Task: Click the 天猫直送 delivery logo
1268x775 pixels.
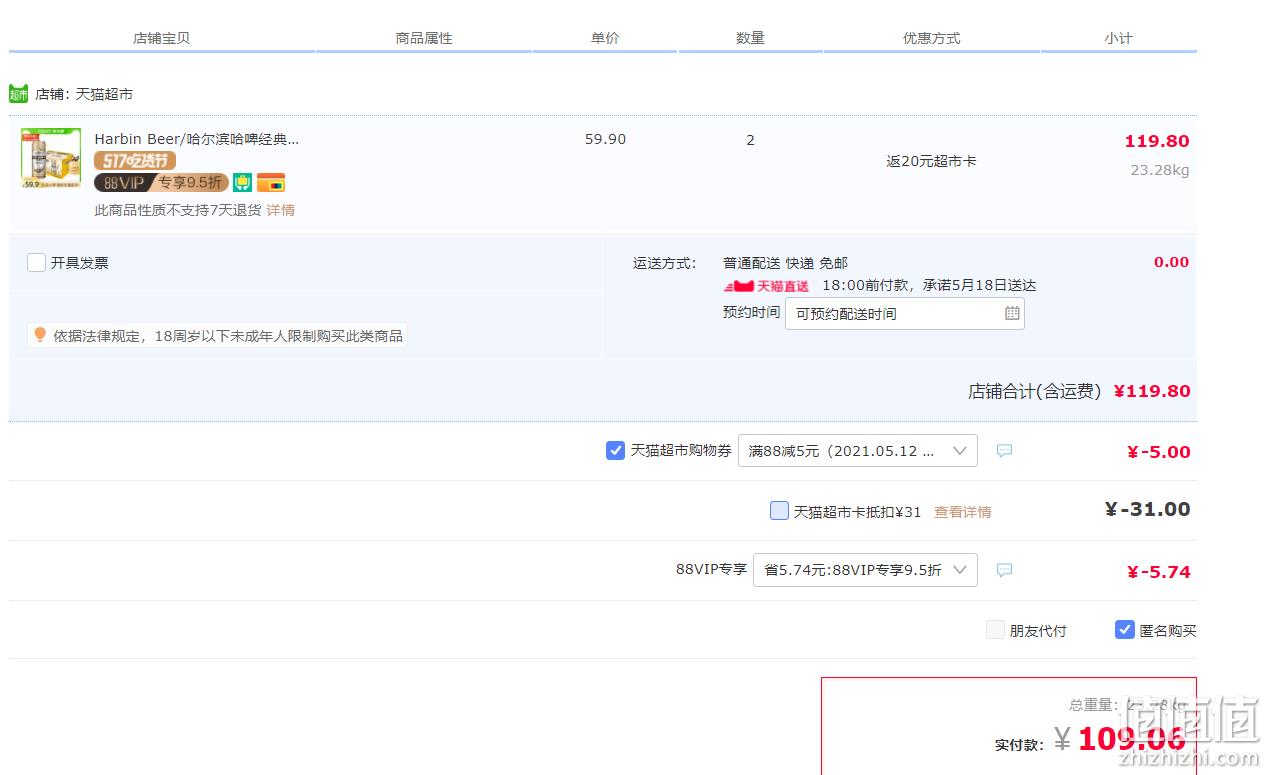Action: (767, 286)
